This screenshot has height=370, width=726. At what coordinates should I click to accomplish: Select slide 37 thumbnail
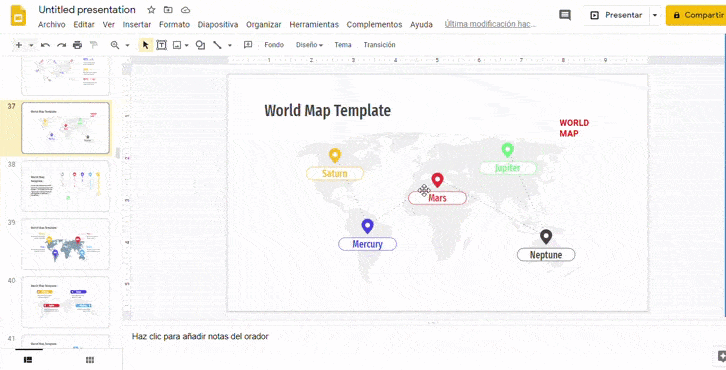65,128
